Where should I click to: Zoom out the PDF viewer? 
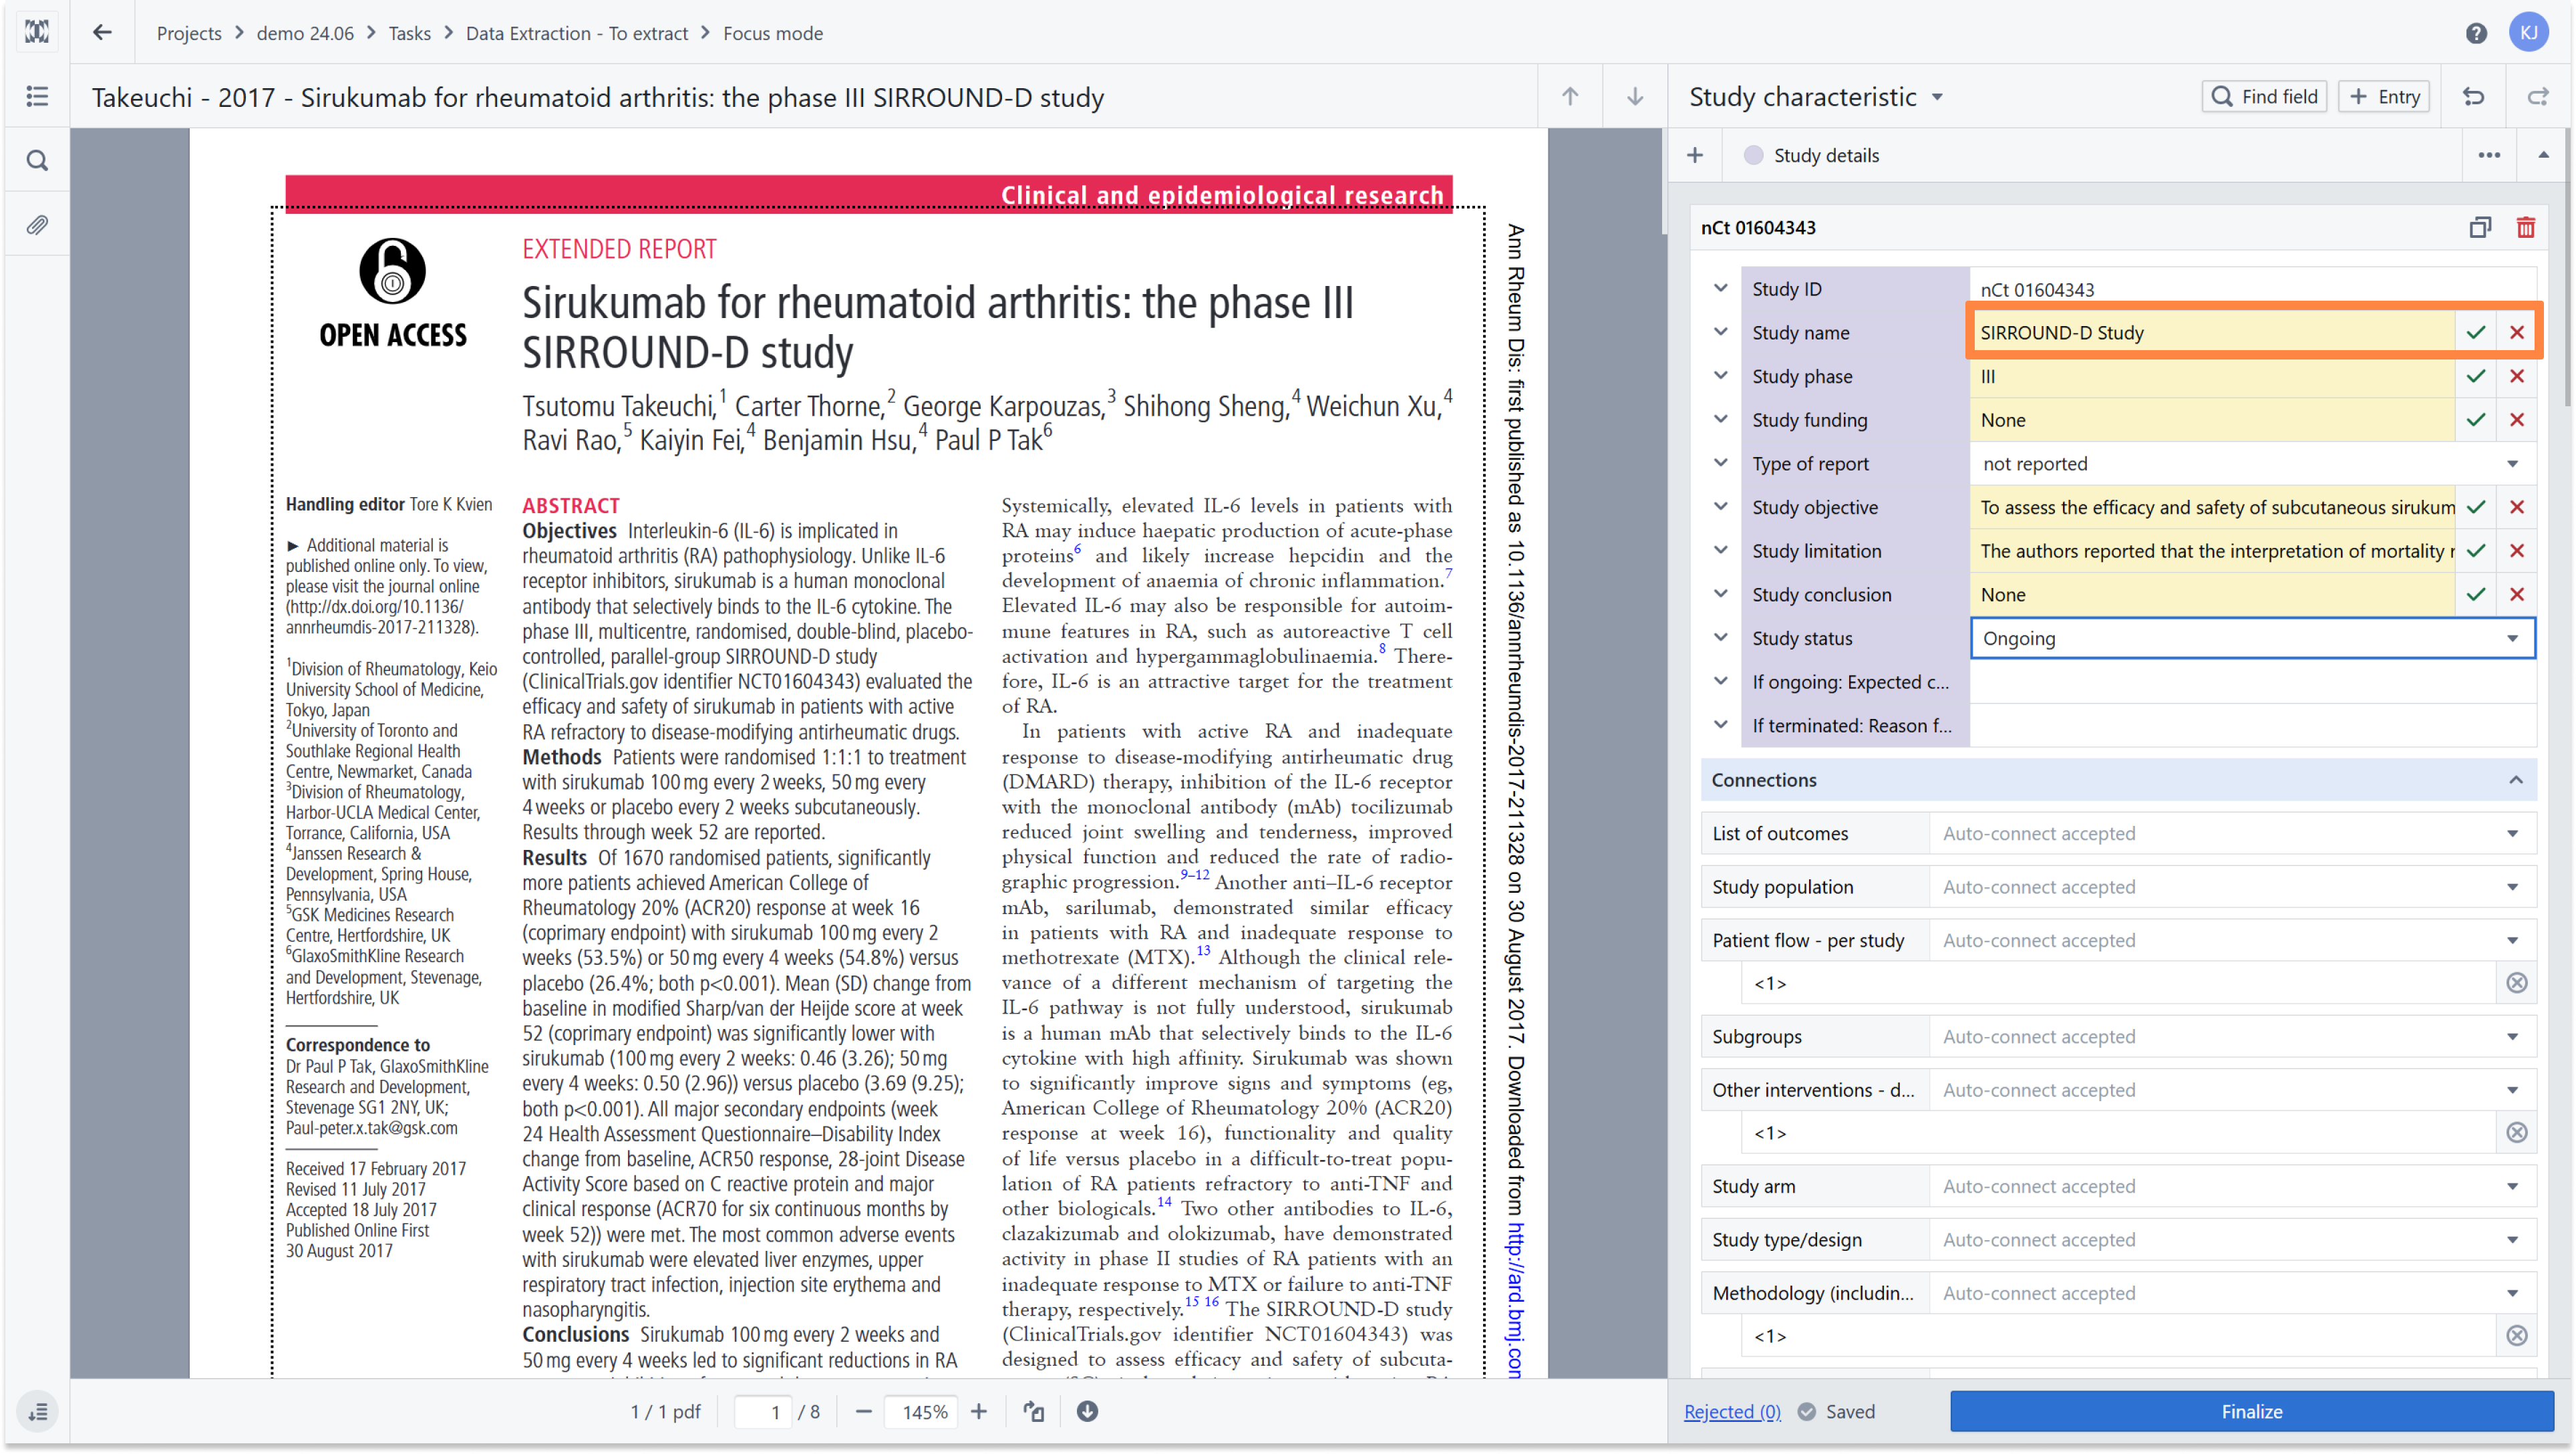(x=864, y=1411)
